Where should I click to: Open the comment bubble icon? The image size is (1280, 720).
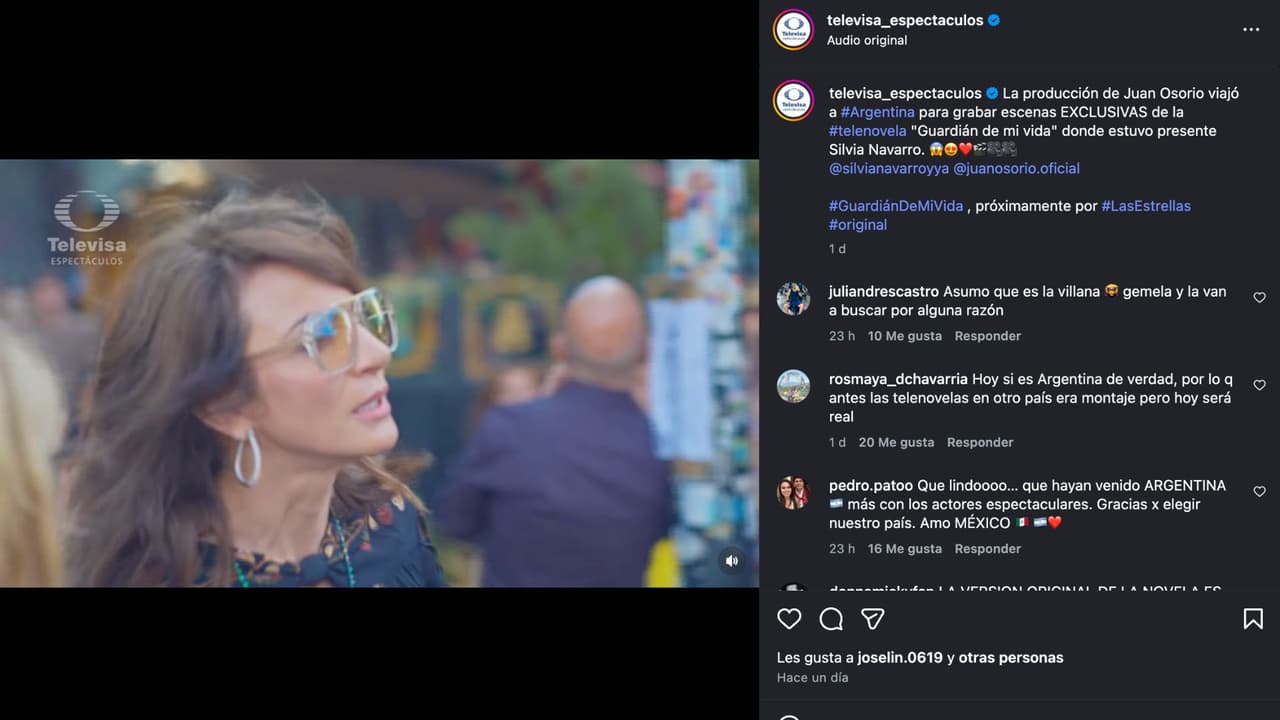pos(831,619)
